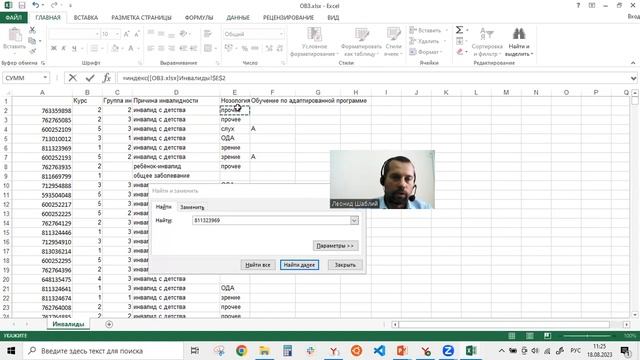Click the Найти все (Find All) button
The width and height of the screenshot is (640, 360).
pos(258,265)
